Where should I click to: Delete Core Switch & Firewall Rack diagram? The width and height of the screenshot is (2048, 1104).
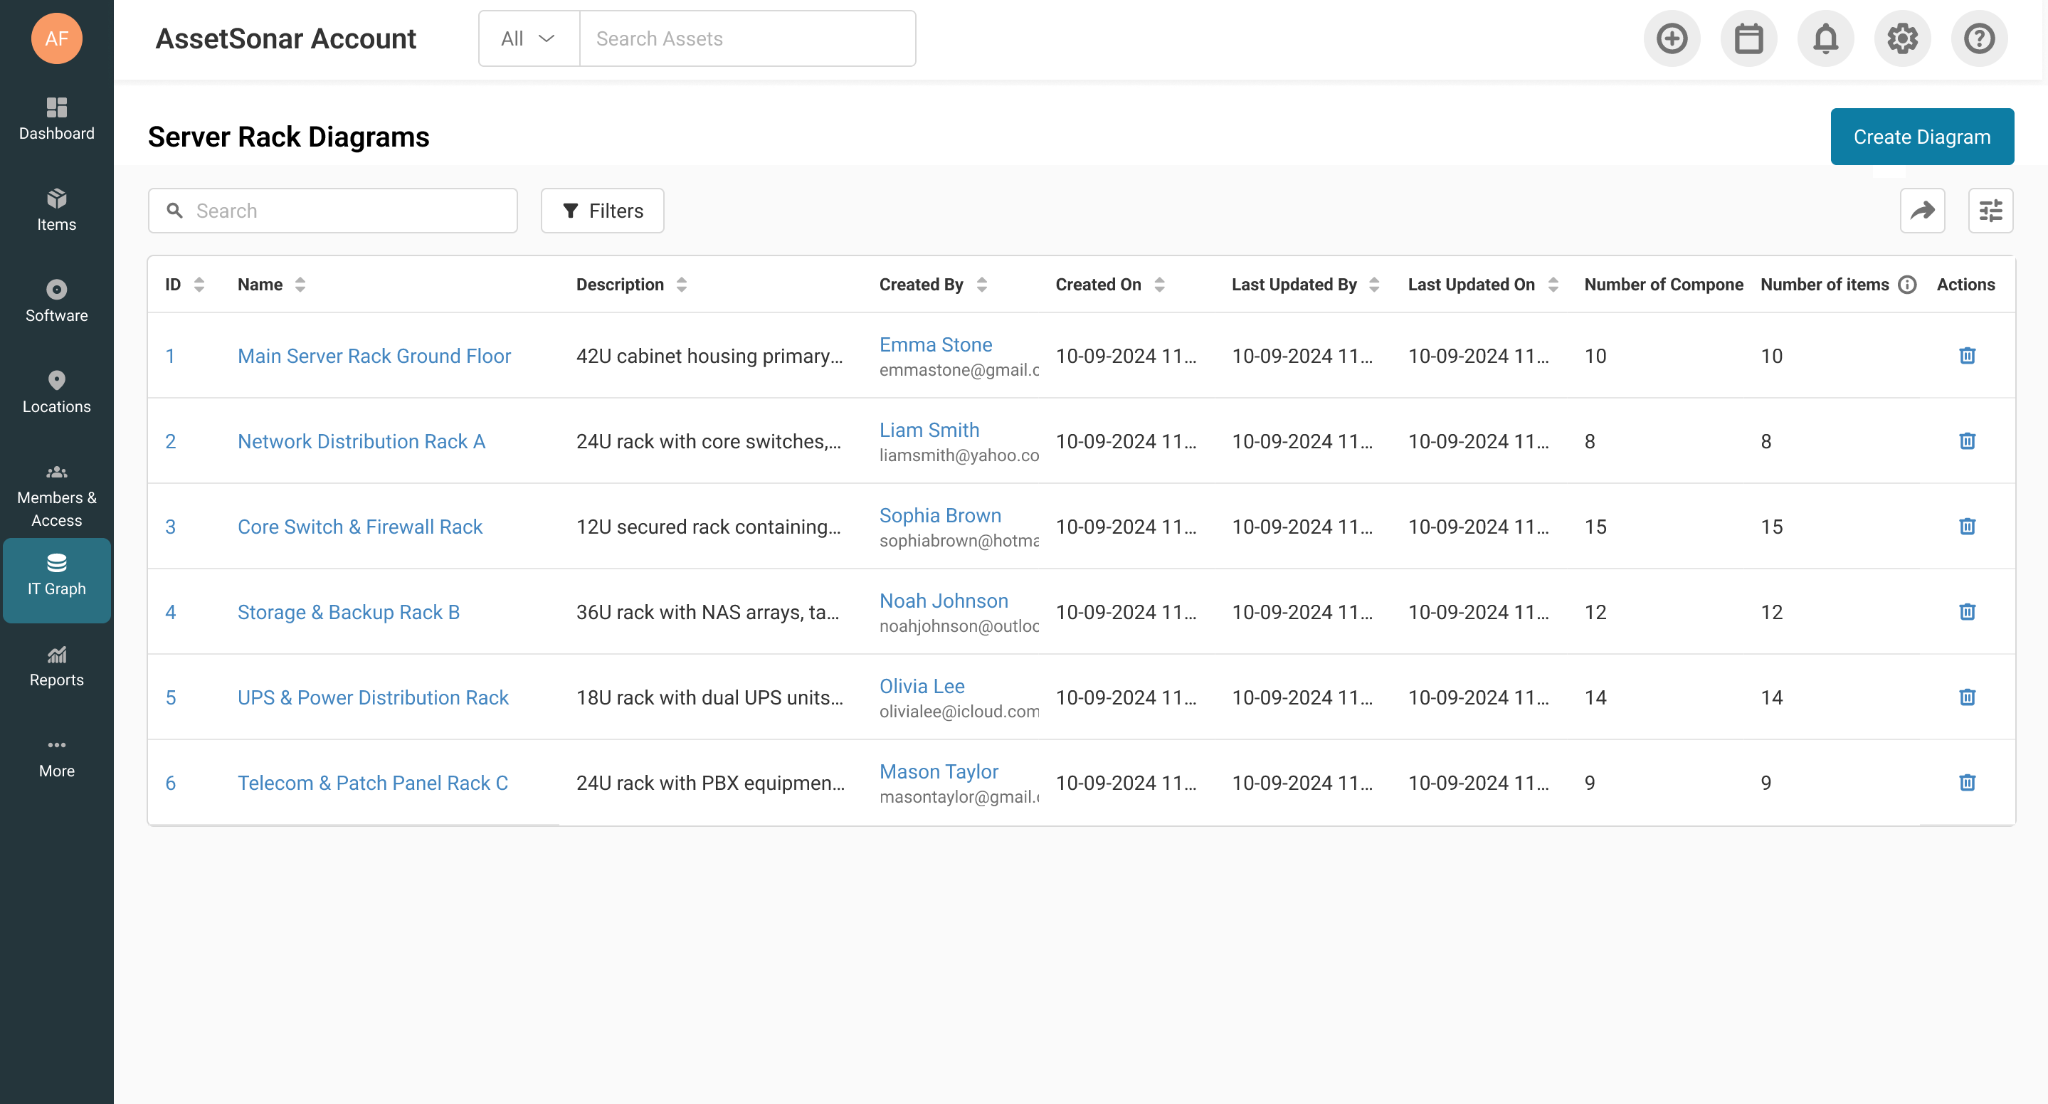point(1967,527)
